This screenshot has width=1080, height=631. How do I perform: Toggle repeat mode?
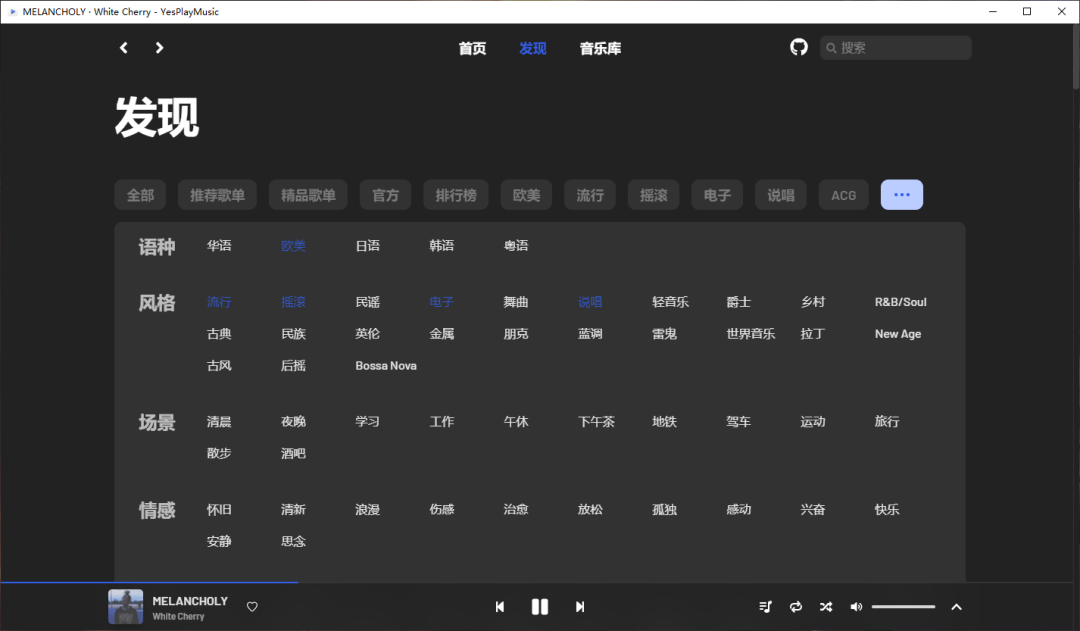pos(796,607)
